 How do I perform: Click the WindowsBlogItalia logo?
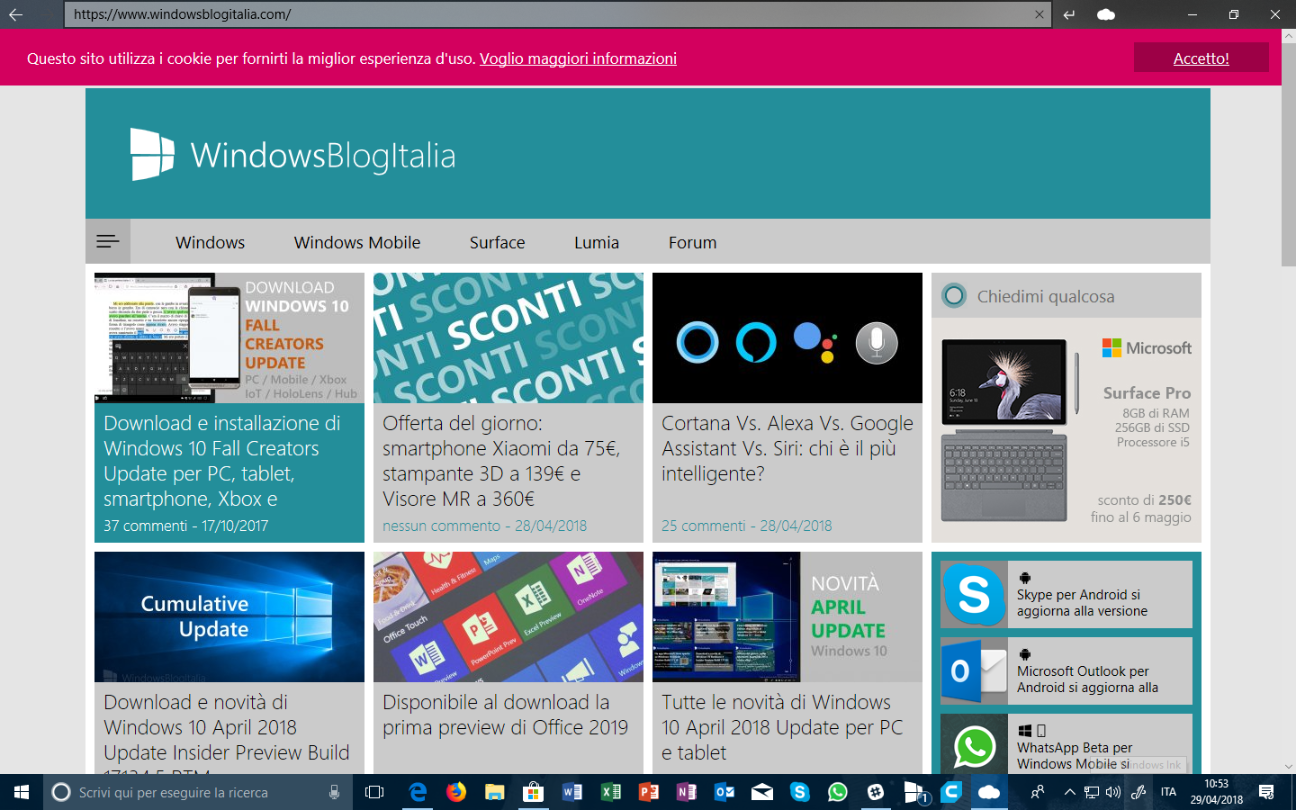click(293, 155)
